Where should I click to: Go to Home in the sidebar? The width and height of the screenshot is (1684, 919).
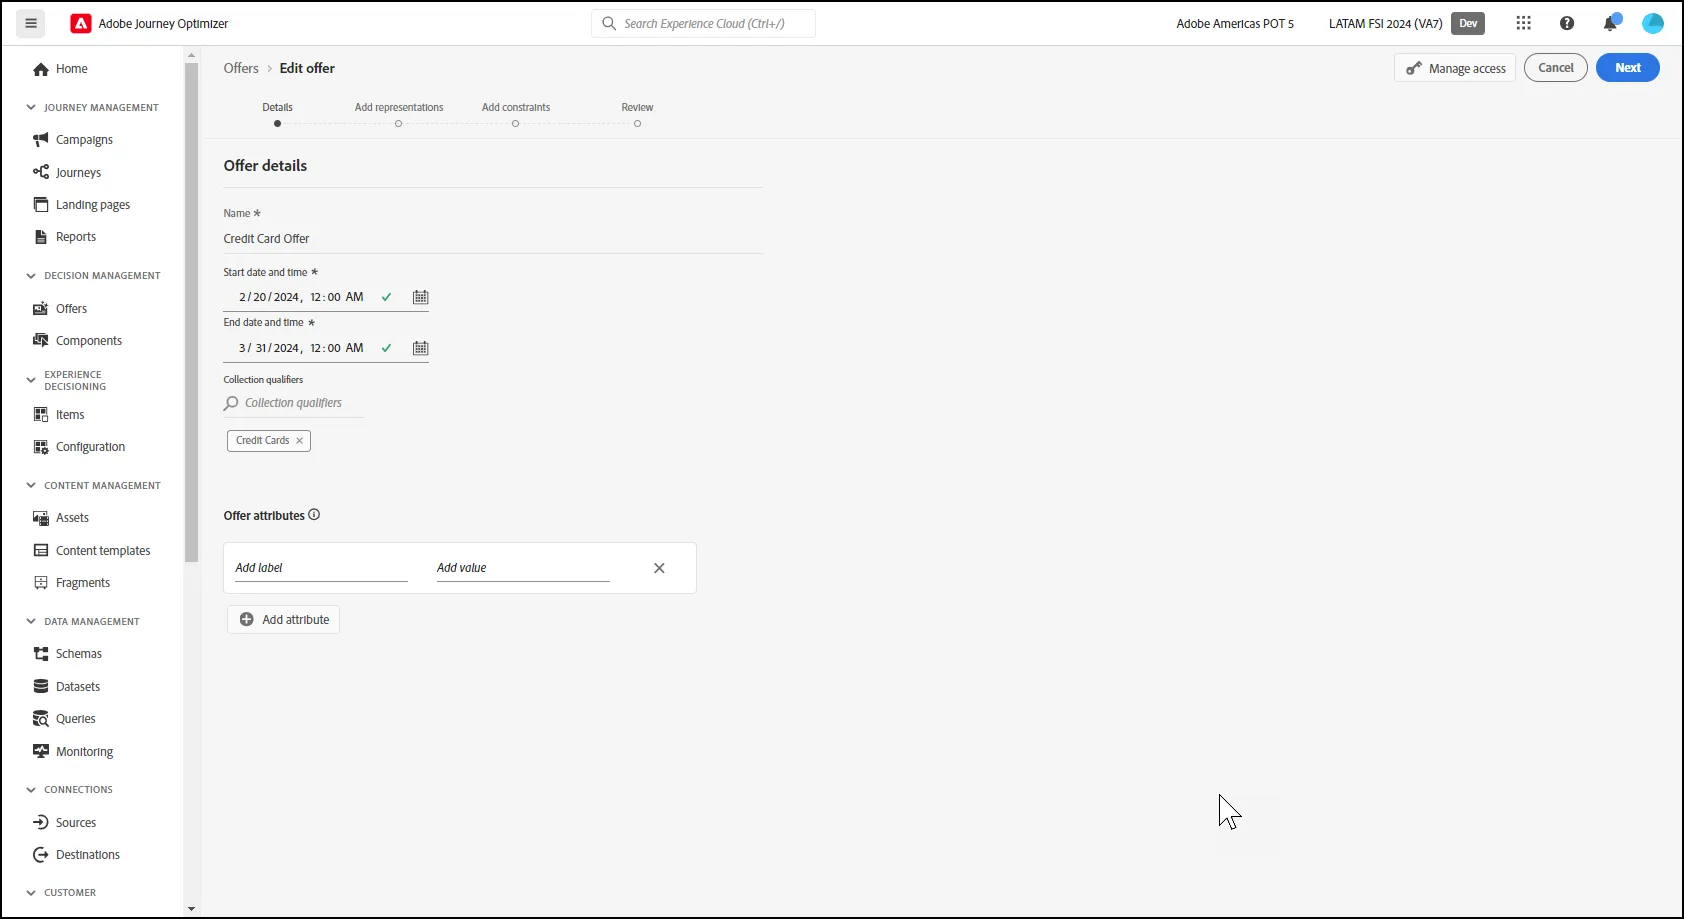click(x=61, y=69)
